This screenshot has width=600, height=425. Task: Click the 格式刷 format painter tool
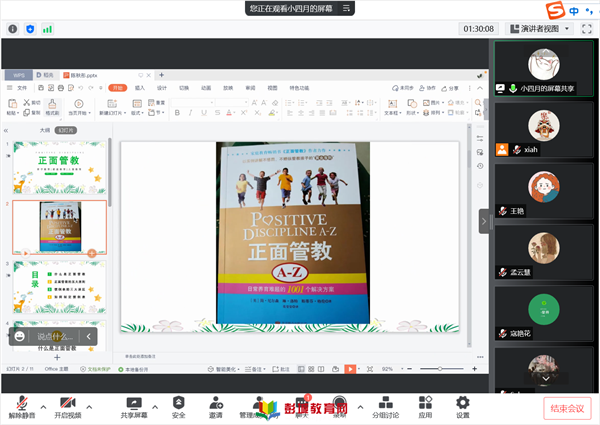52,107
